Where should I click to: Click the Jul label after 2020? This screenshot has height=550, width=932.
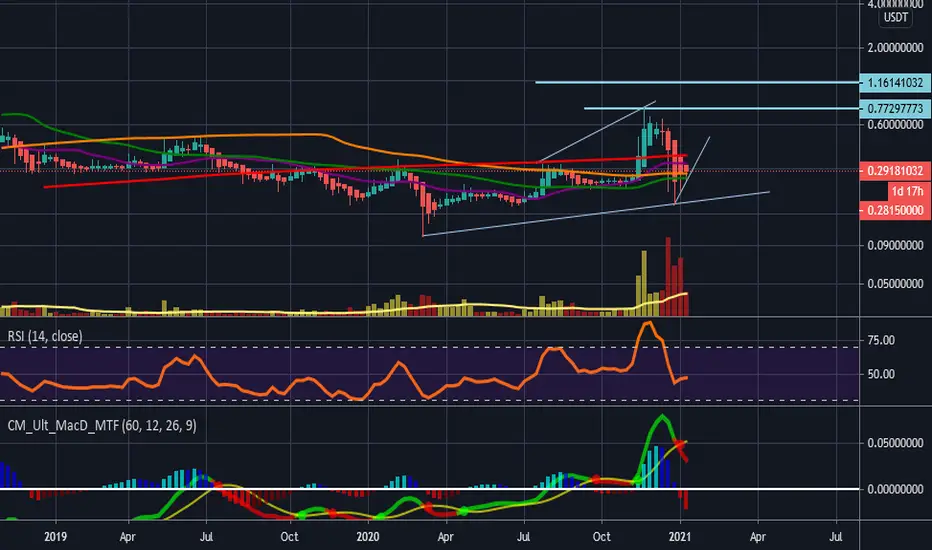[x=523, y=537]
